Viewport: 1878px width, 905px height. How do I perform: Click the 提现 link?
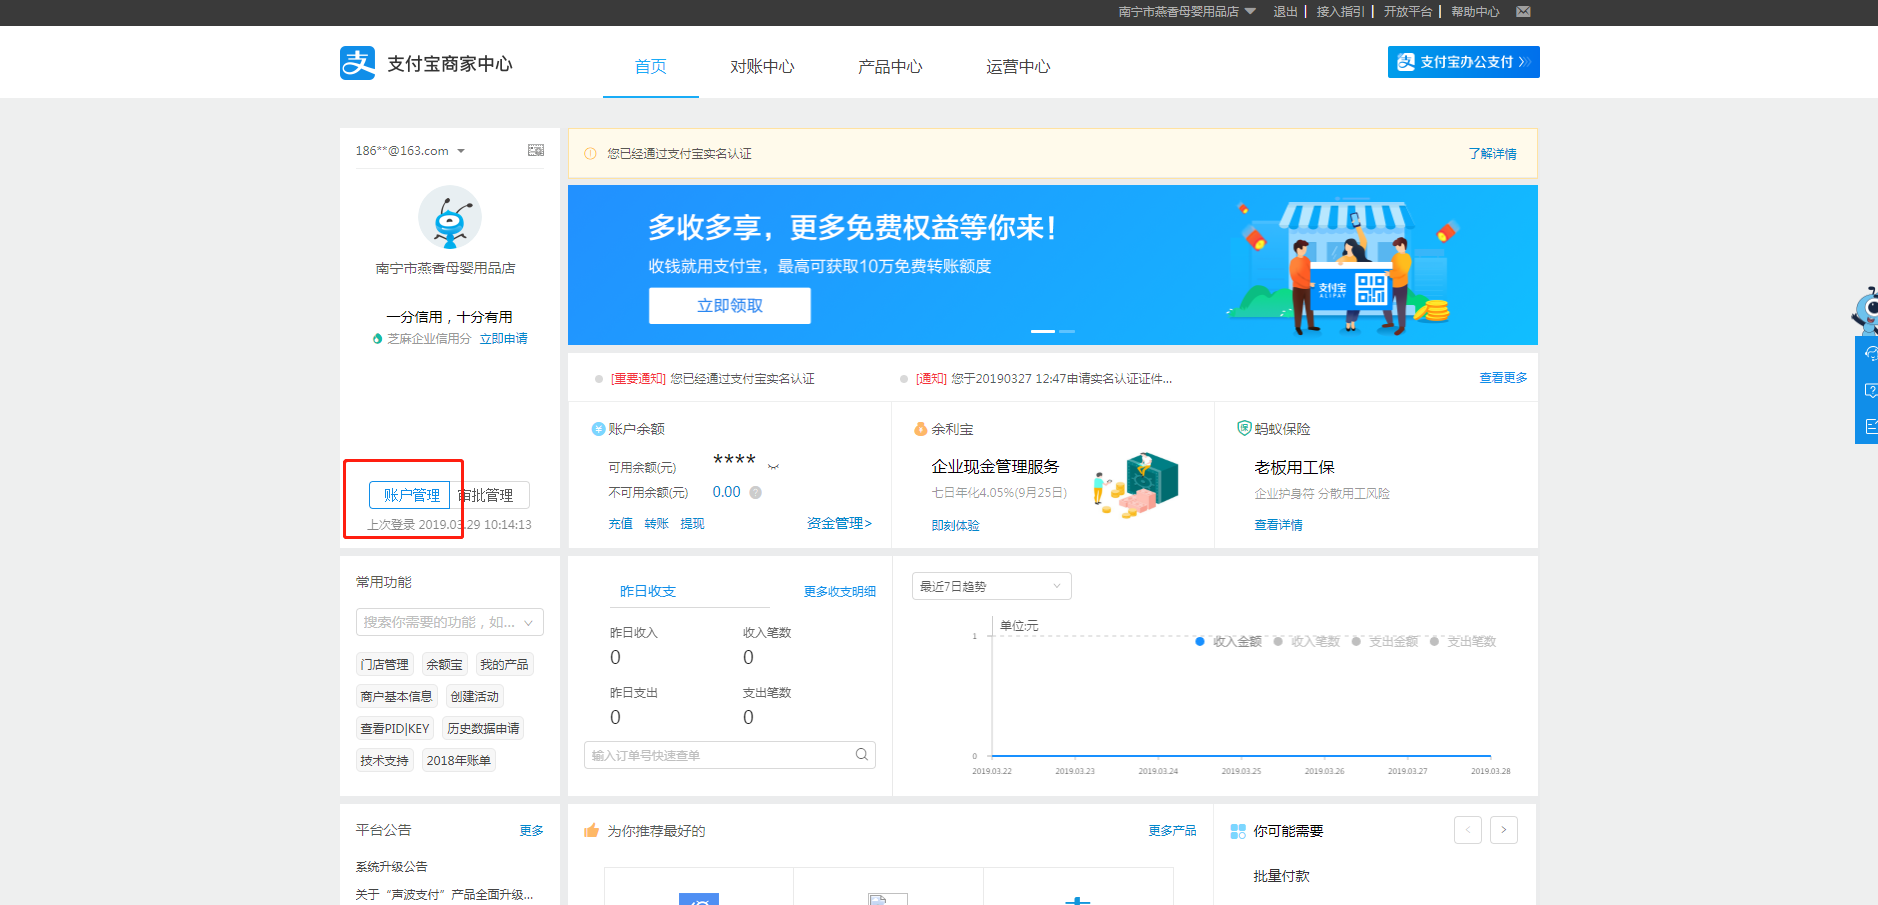tap(692, 523)
